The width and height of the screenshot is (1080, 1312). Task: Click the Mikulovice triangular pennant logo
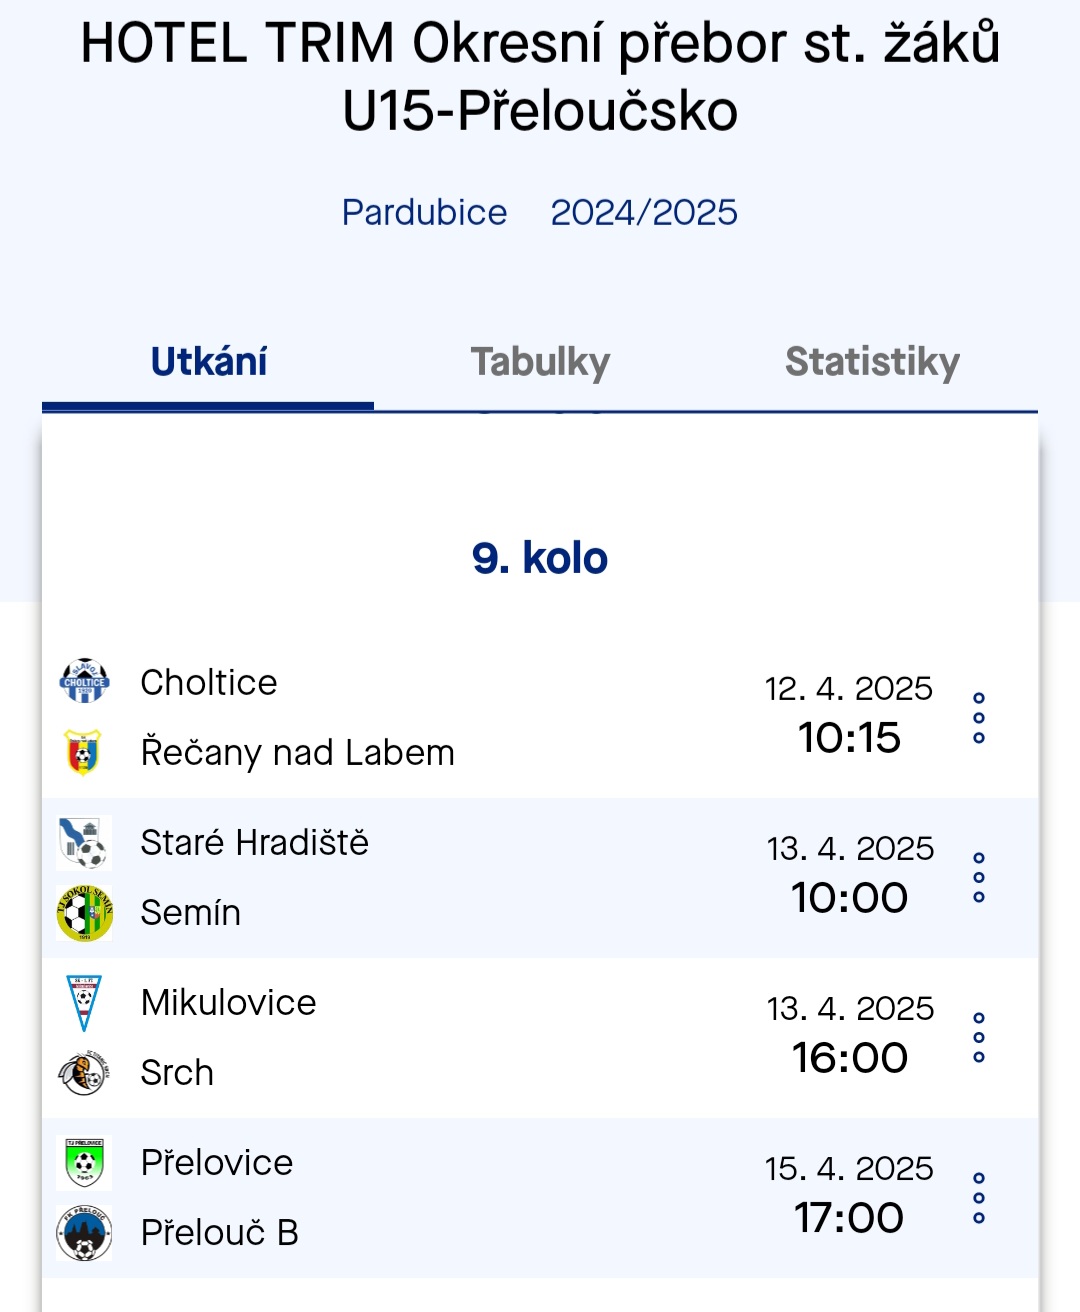(84, 1003)
